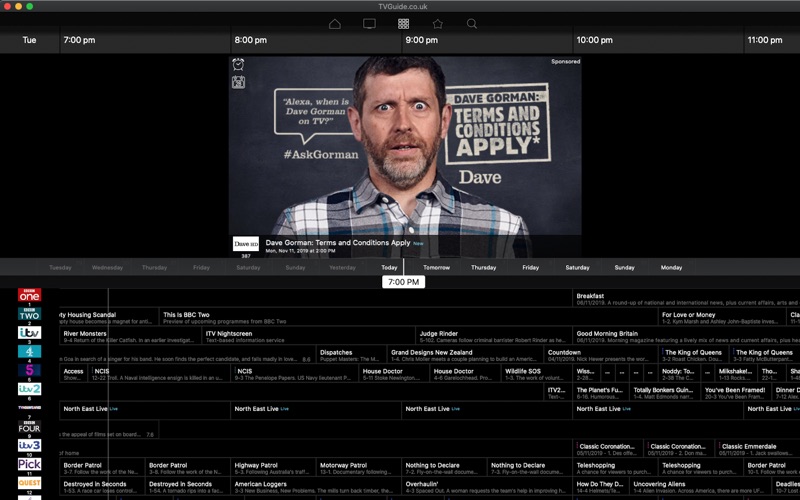Select upcoming Thursday in day bar
The height and width of the screenshot is (500, 800).
(x=484, y=267)
